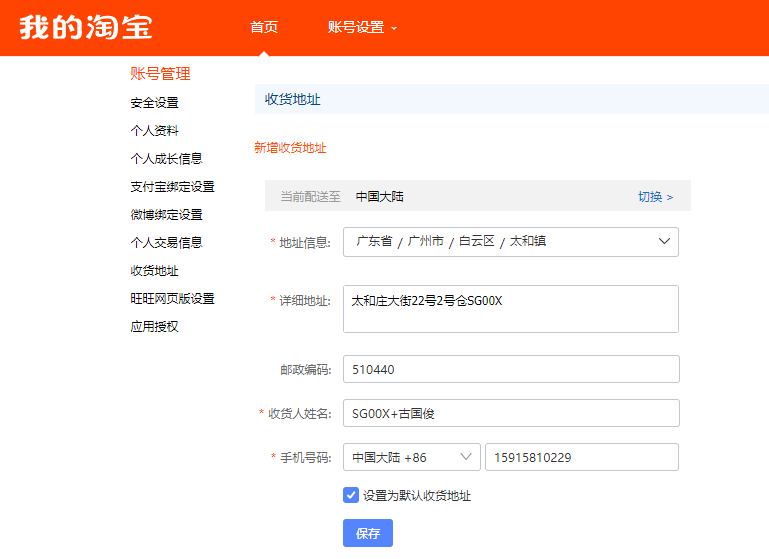This screenshot has height=559, width=769.
Task: Click the 账号管理 sidebar heading
Action: [160, 74]
